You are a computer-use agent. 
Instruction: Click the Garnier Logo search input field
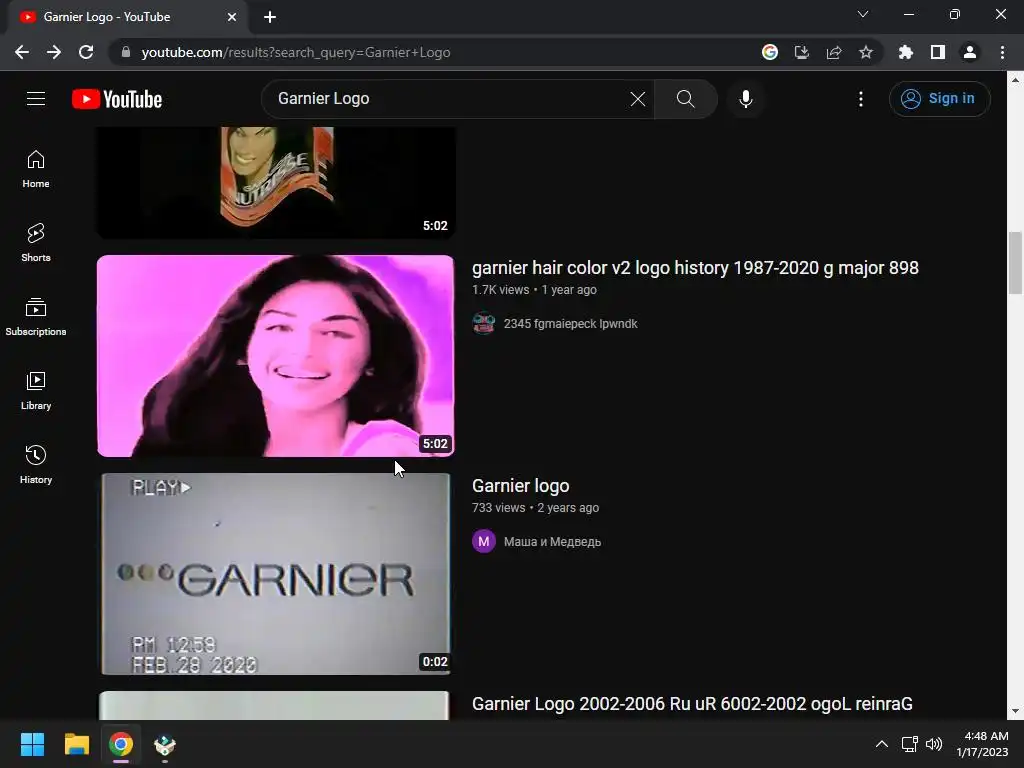pos(451,99)
